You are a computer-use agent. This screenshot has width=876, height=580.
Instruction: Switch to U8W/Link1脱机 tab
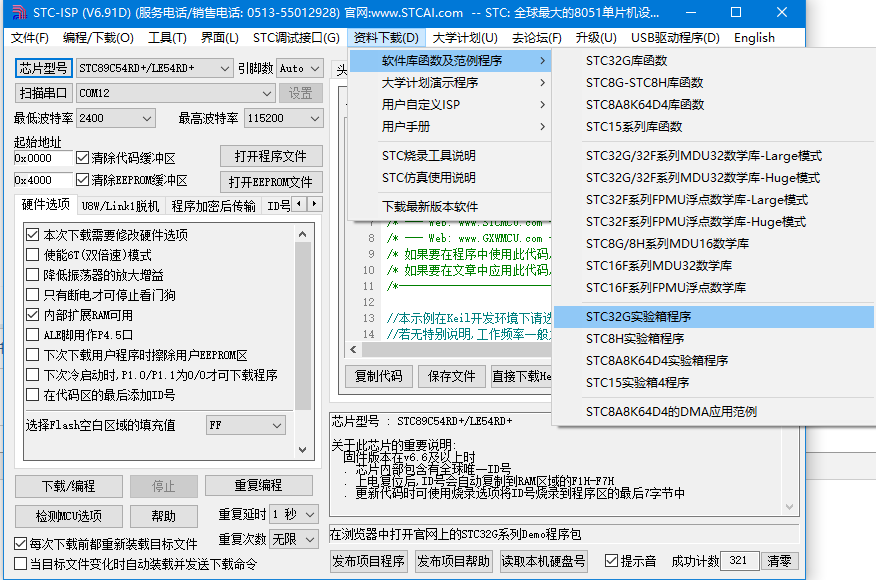tap(120, 206)
